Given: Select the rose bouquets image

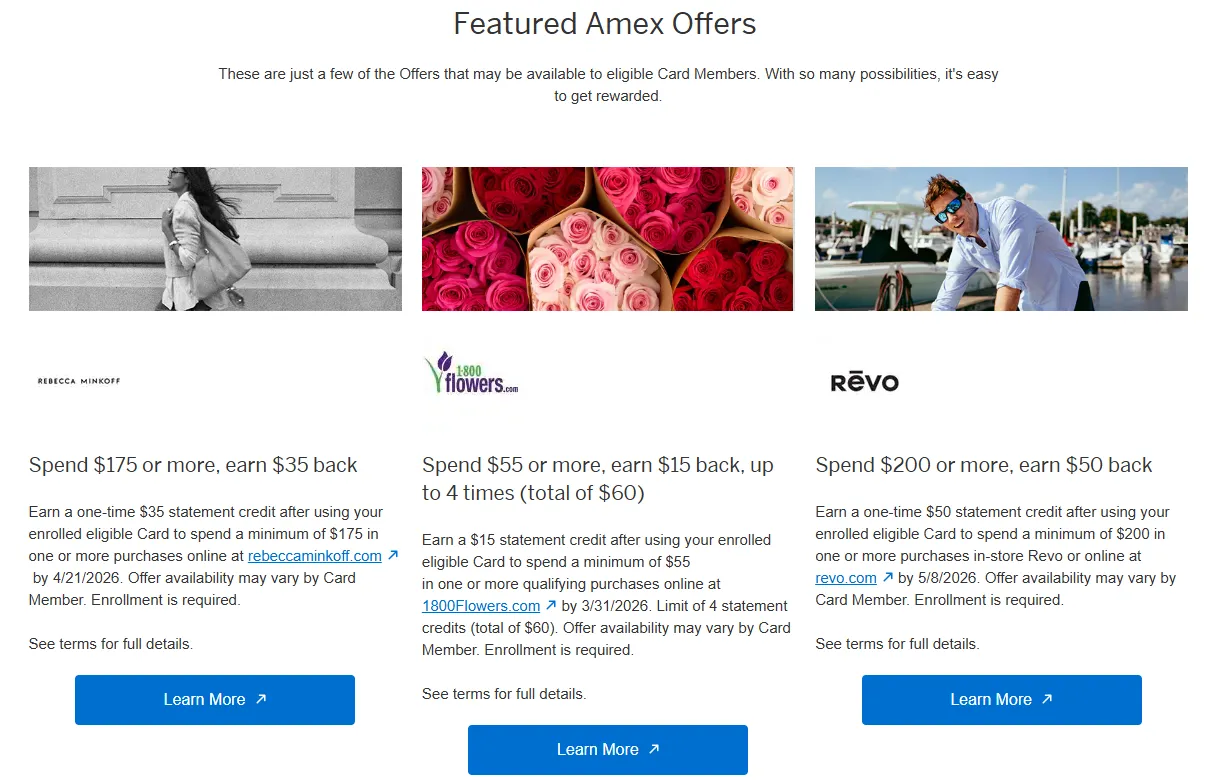Looking at the screenshot, I should tap(607, 239).
